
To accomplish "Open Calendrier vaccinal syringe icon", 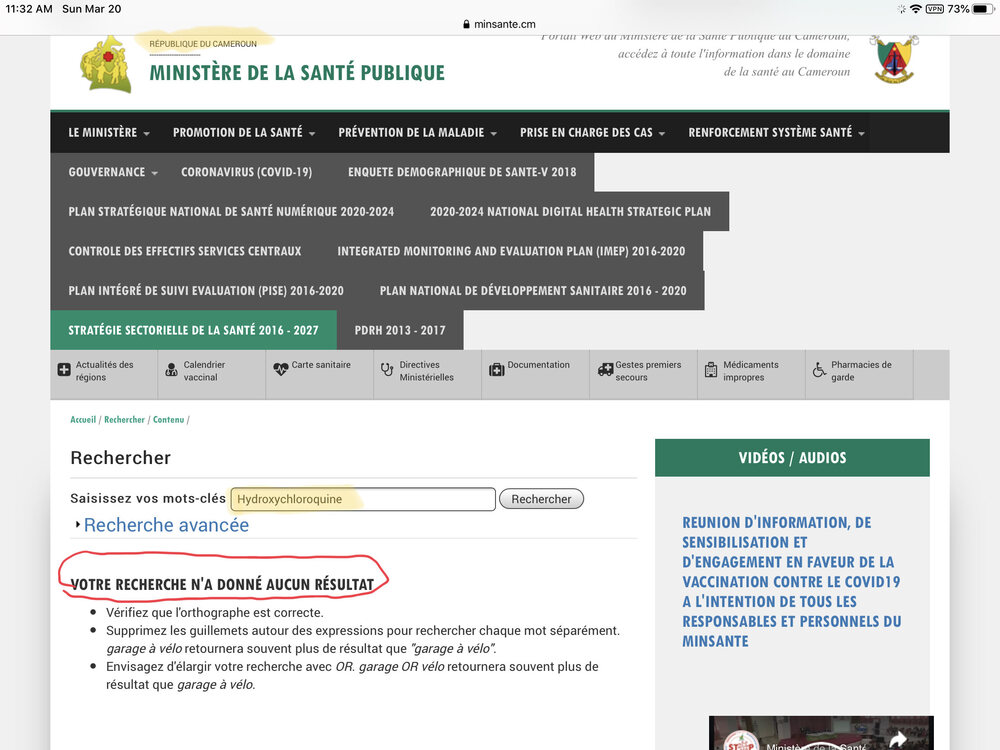I will point(171,370).
